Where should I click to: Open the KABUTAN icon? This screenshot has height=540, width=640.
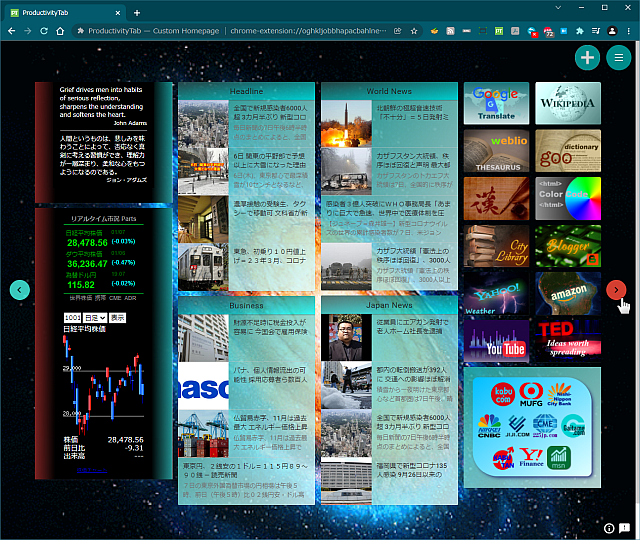tap(503, 458)
